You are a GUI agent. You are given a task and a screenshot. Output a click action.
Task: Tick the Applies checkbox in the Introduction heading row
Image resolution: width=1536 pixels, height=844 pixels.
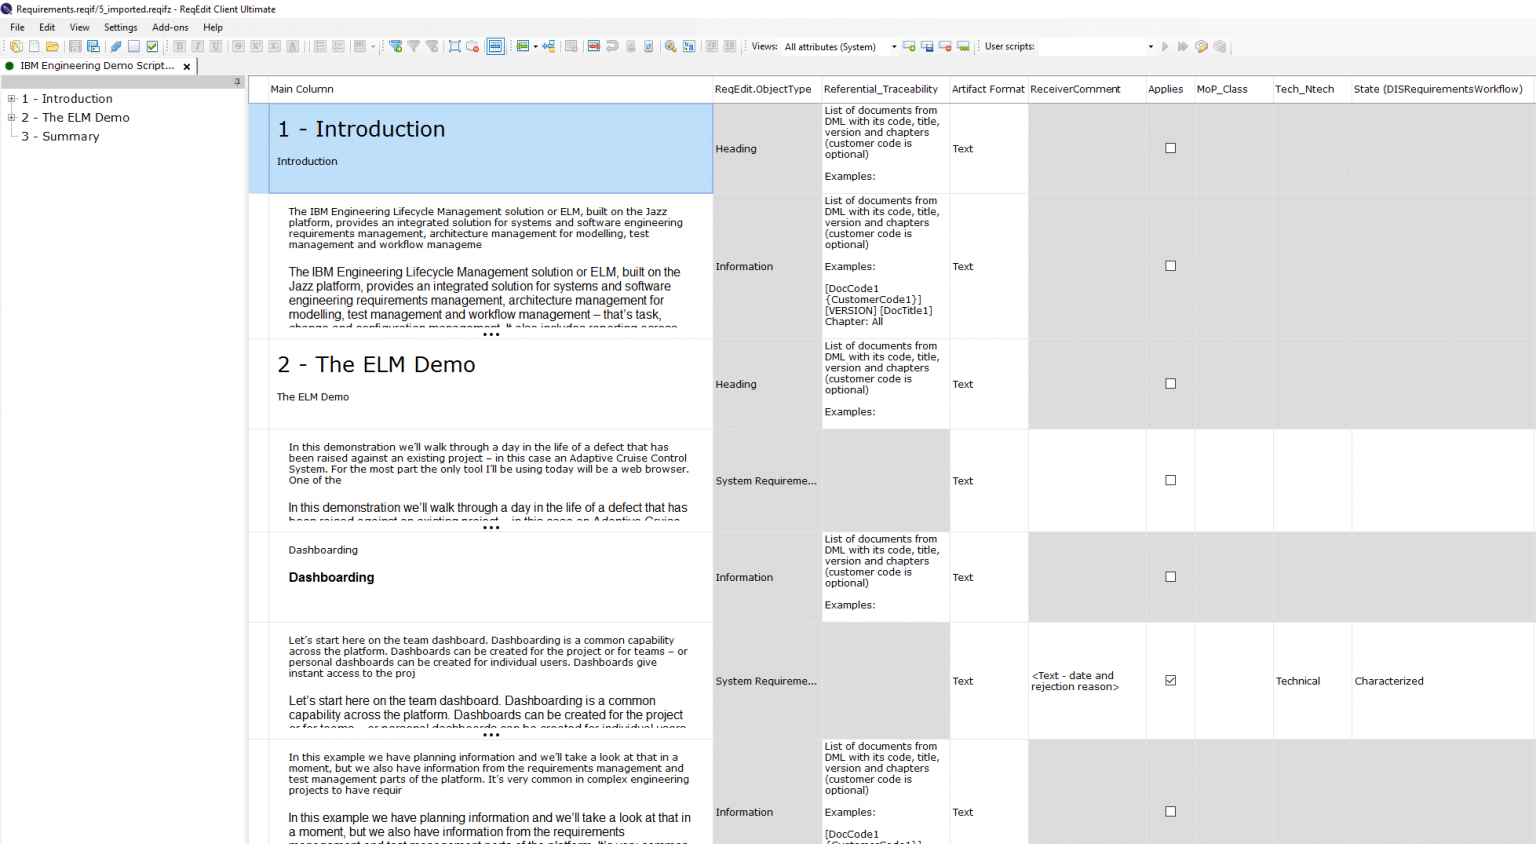[1170, 148]
